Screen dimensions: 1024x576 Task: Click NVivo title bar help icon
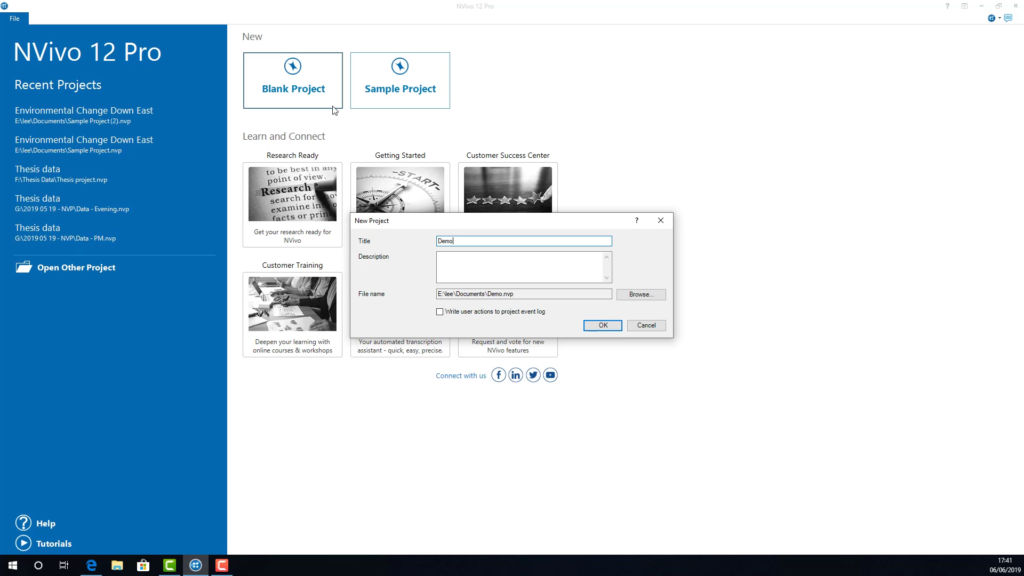pos(947,6)
